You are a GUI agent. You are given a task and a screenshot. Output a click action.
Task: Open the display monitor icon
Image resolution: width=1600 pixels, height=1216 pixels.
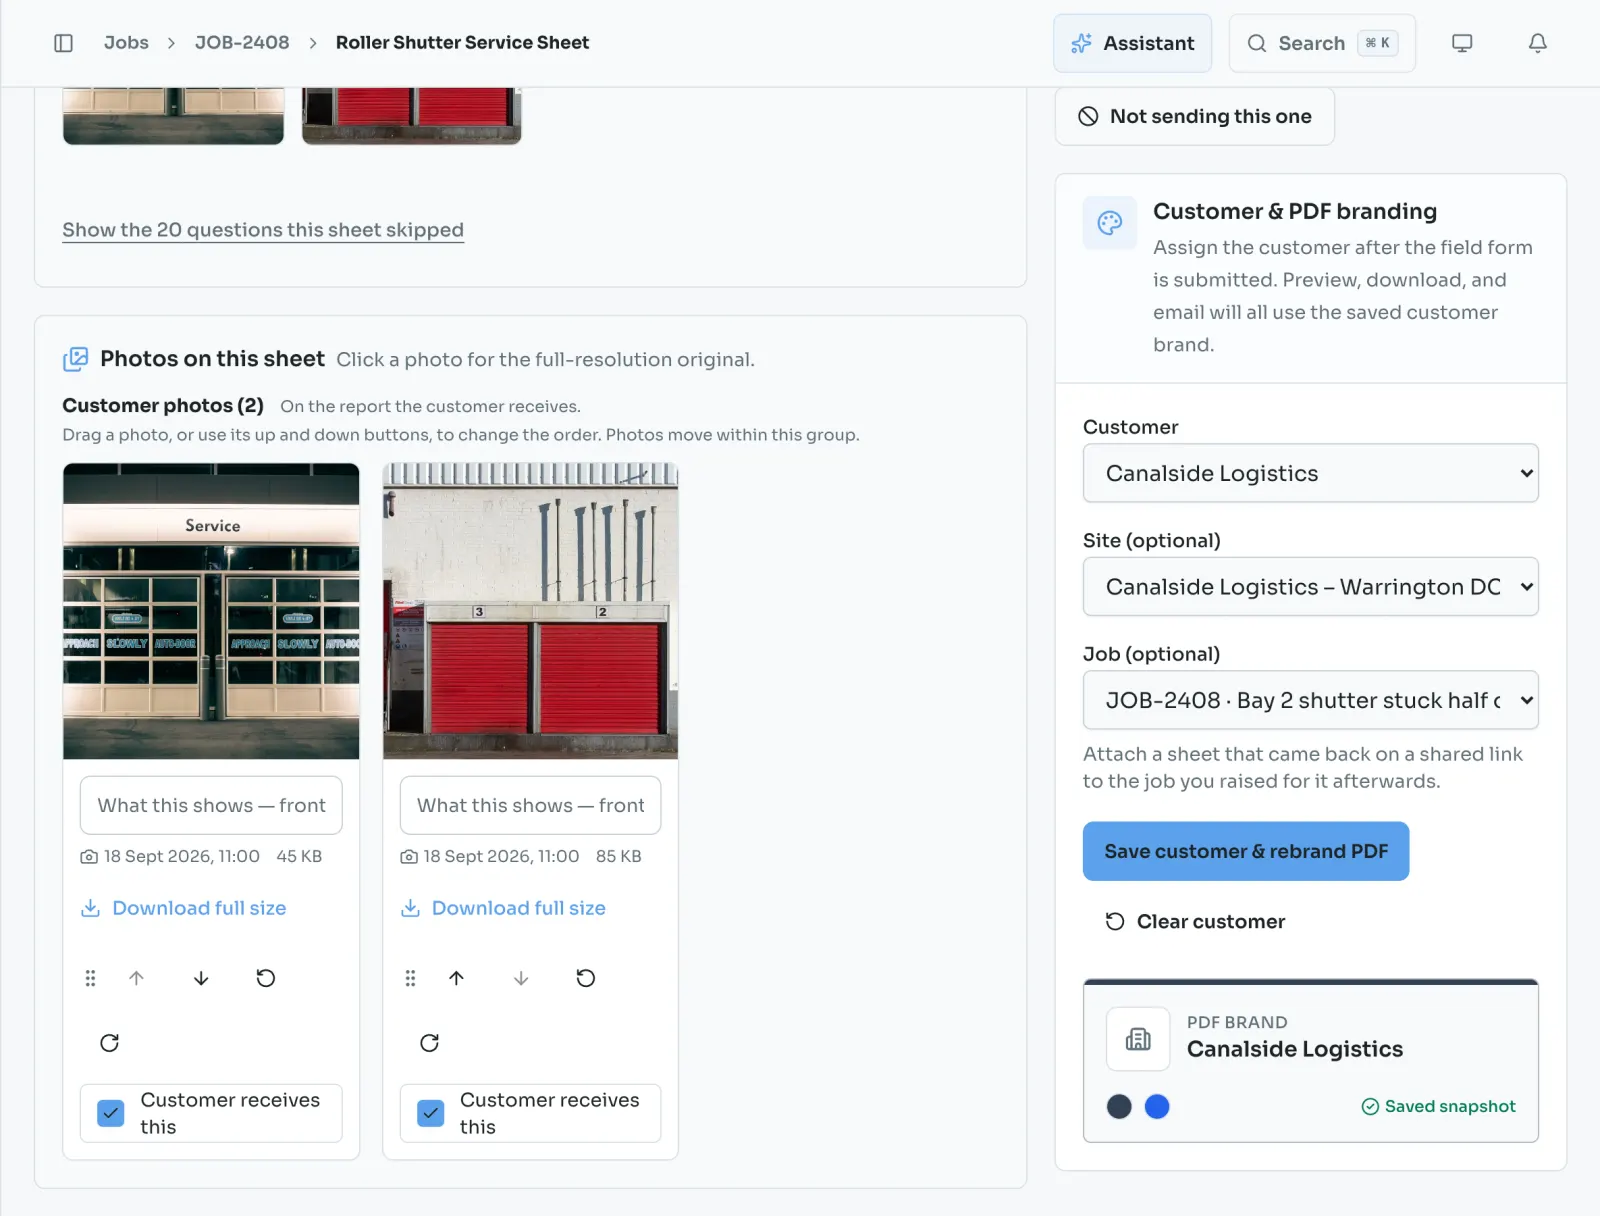1462,43
